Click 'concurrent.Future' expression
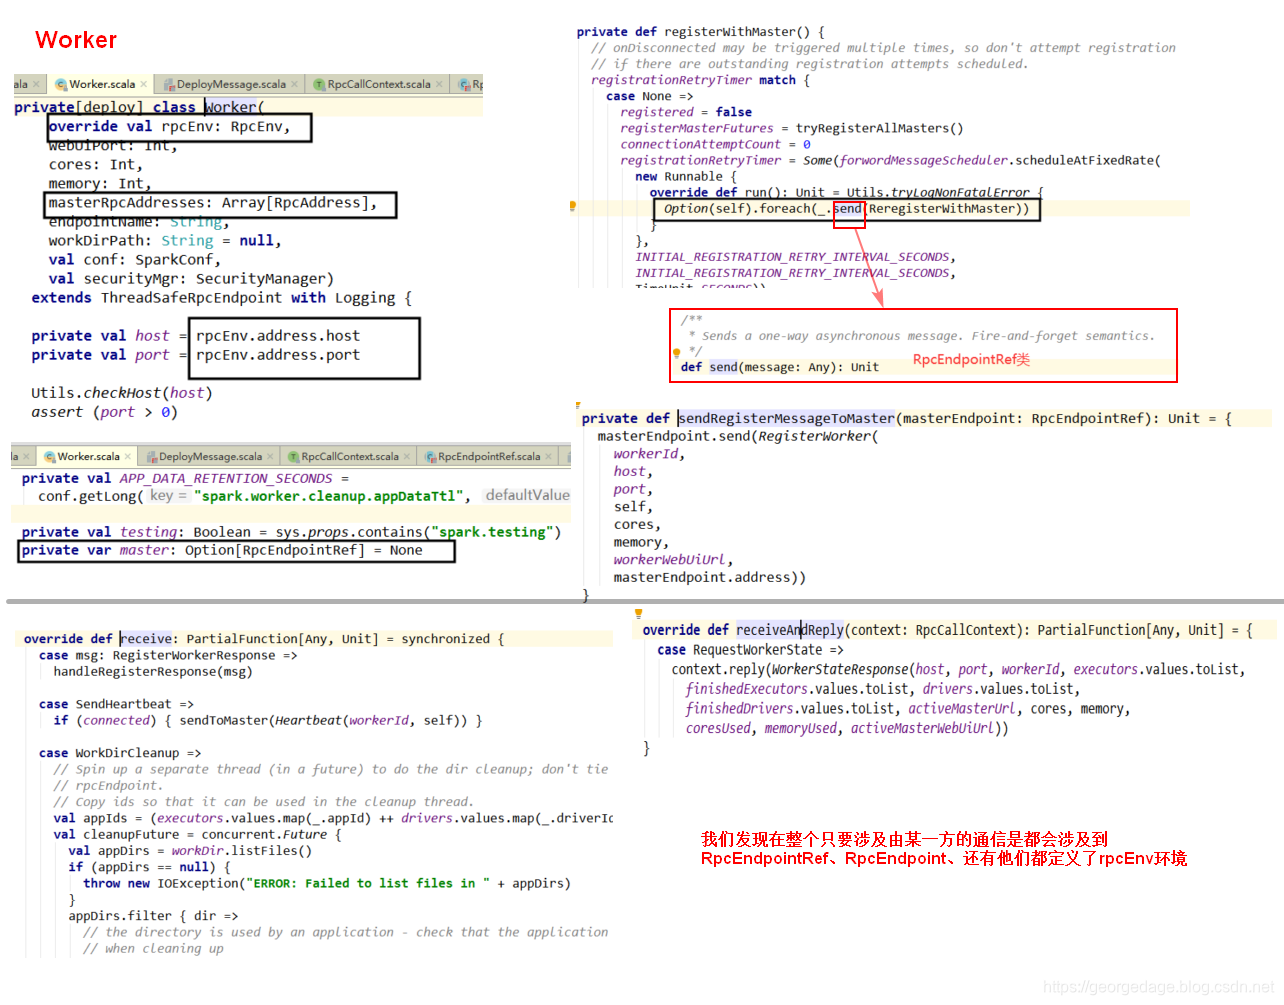1284x1005 pixels. (x=264, y=834)
